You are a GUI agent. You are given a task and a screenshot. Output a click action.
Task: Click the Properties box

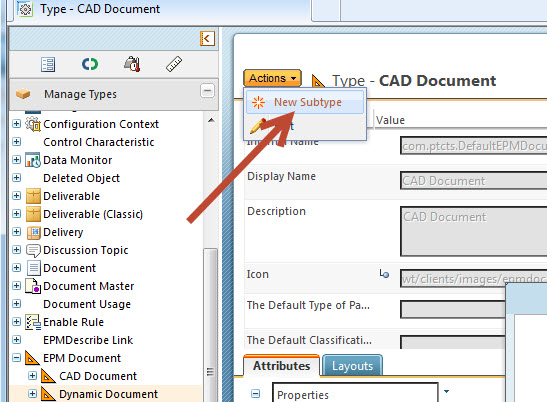coord(355,393)
